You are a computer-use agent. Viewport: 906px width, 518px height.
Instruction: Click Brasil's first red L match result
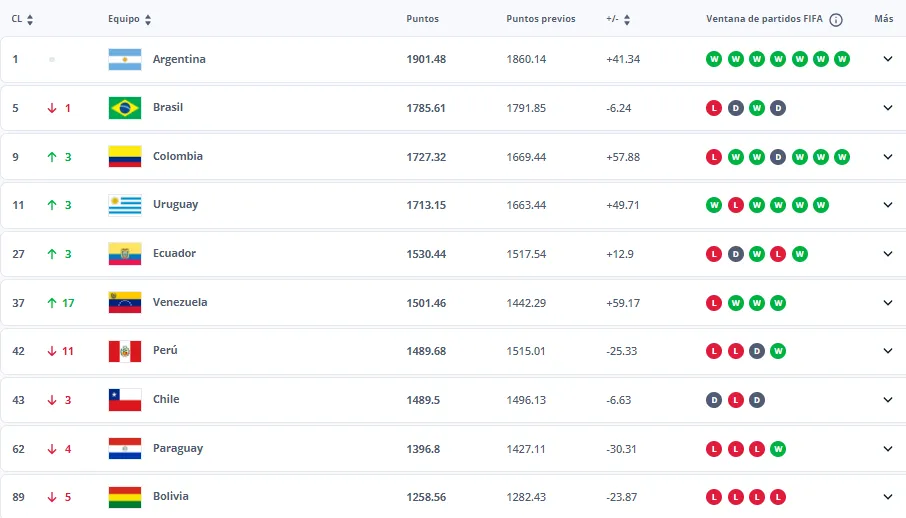click(714, 108)
